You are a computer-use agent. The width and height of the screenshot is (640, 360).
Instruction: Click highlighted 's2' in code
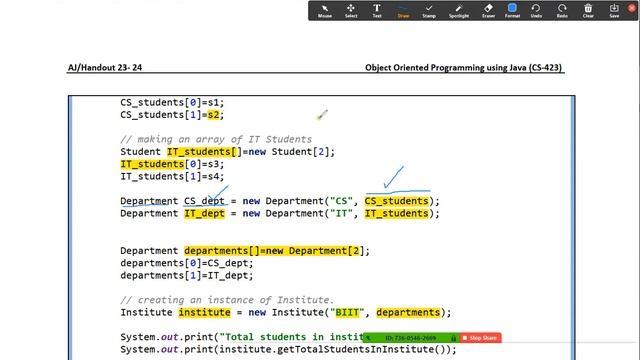(x=213, y=115)
